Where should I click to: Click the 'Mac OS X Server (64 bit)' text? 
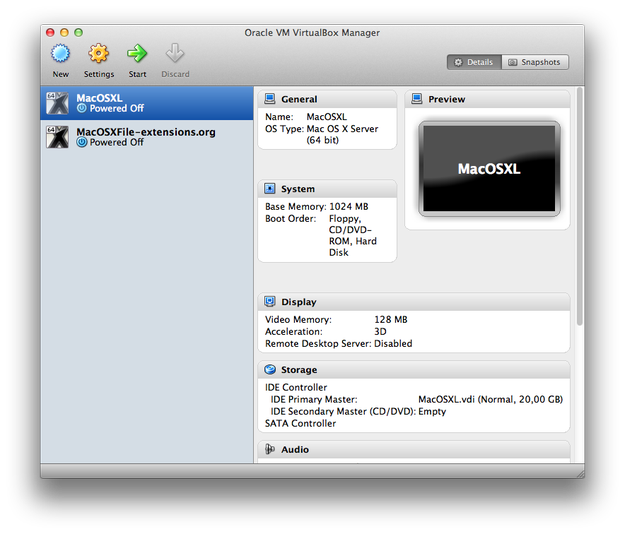click(342, 134)
